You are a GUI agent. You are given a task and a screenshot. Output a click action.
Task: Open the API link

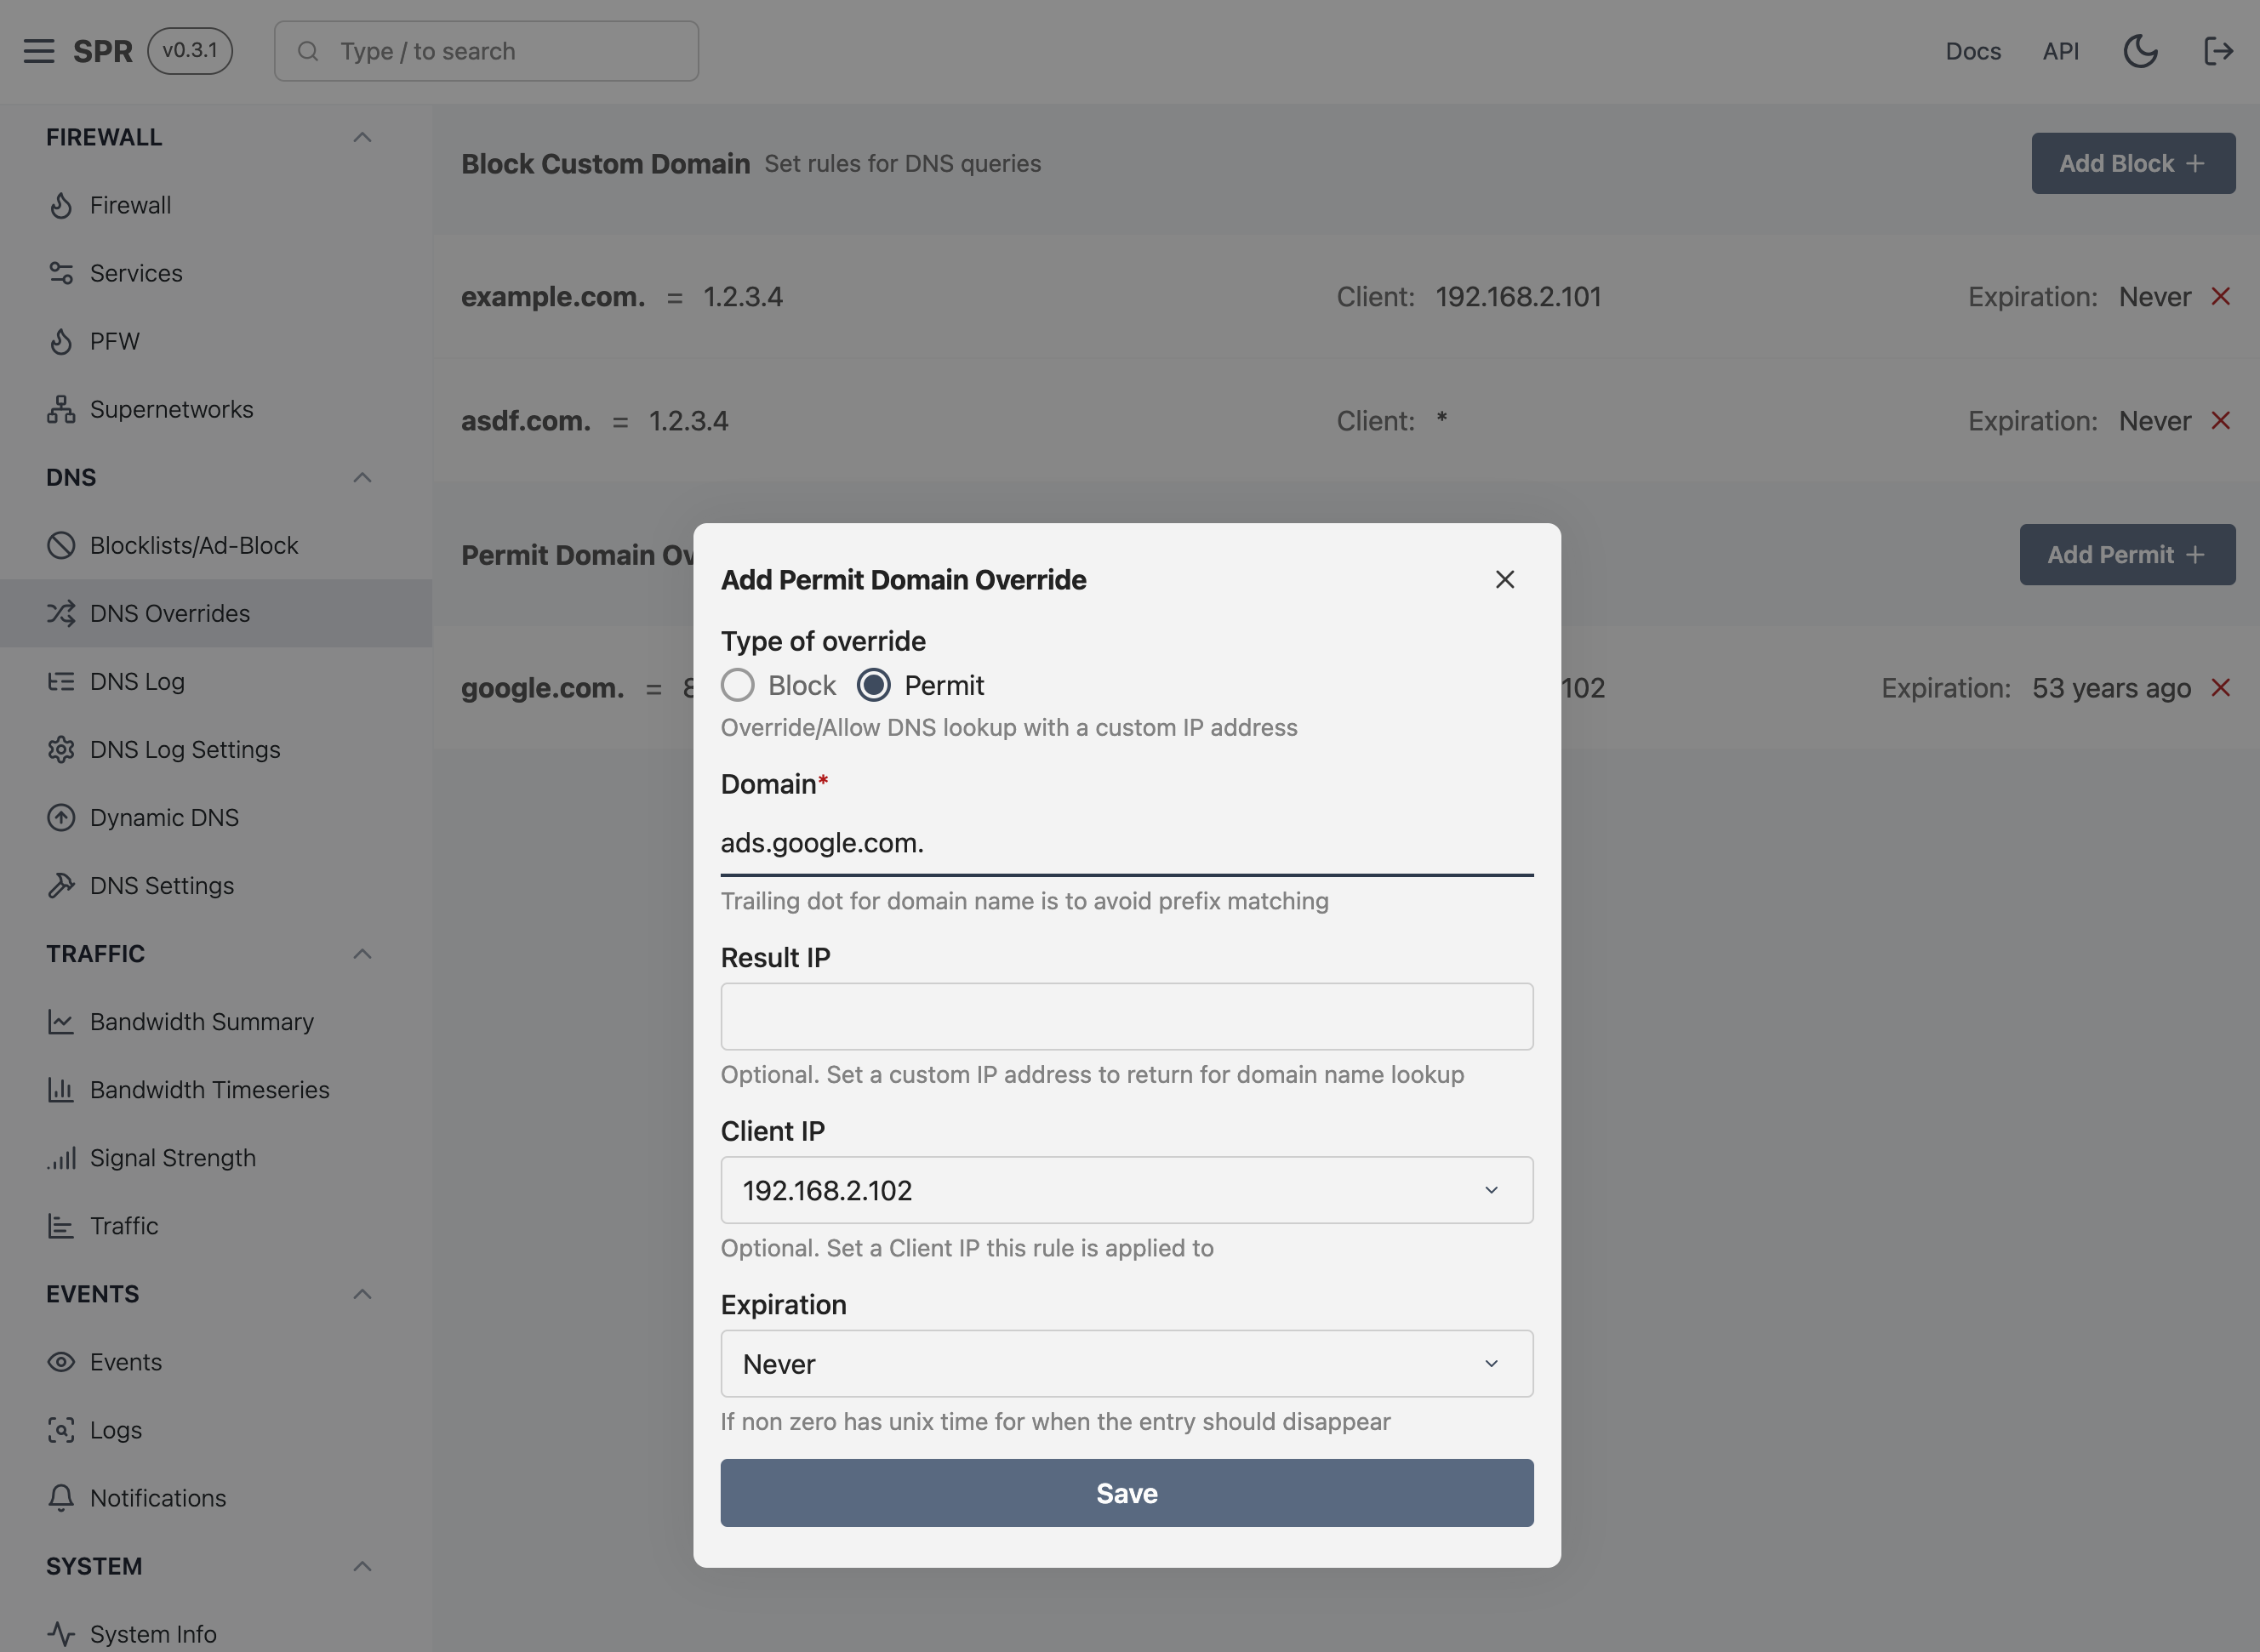click(x=2060, y=51)
